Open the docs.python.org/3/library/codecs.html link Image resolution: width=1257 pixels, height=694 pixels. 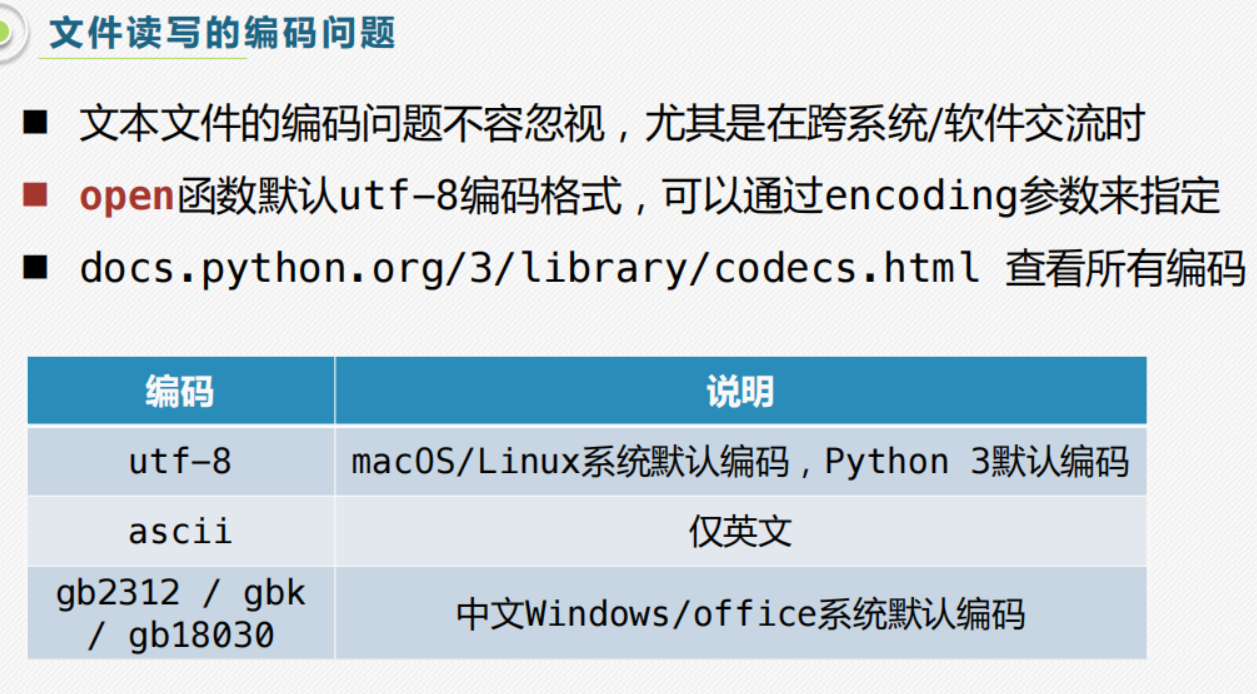[x=530, y=268]
